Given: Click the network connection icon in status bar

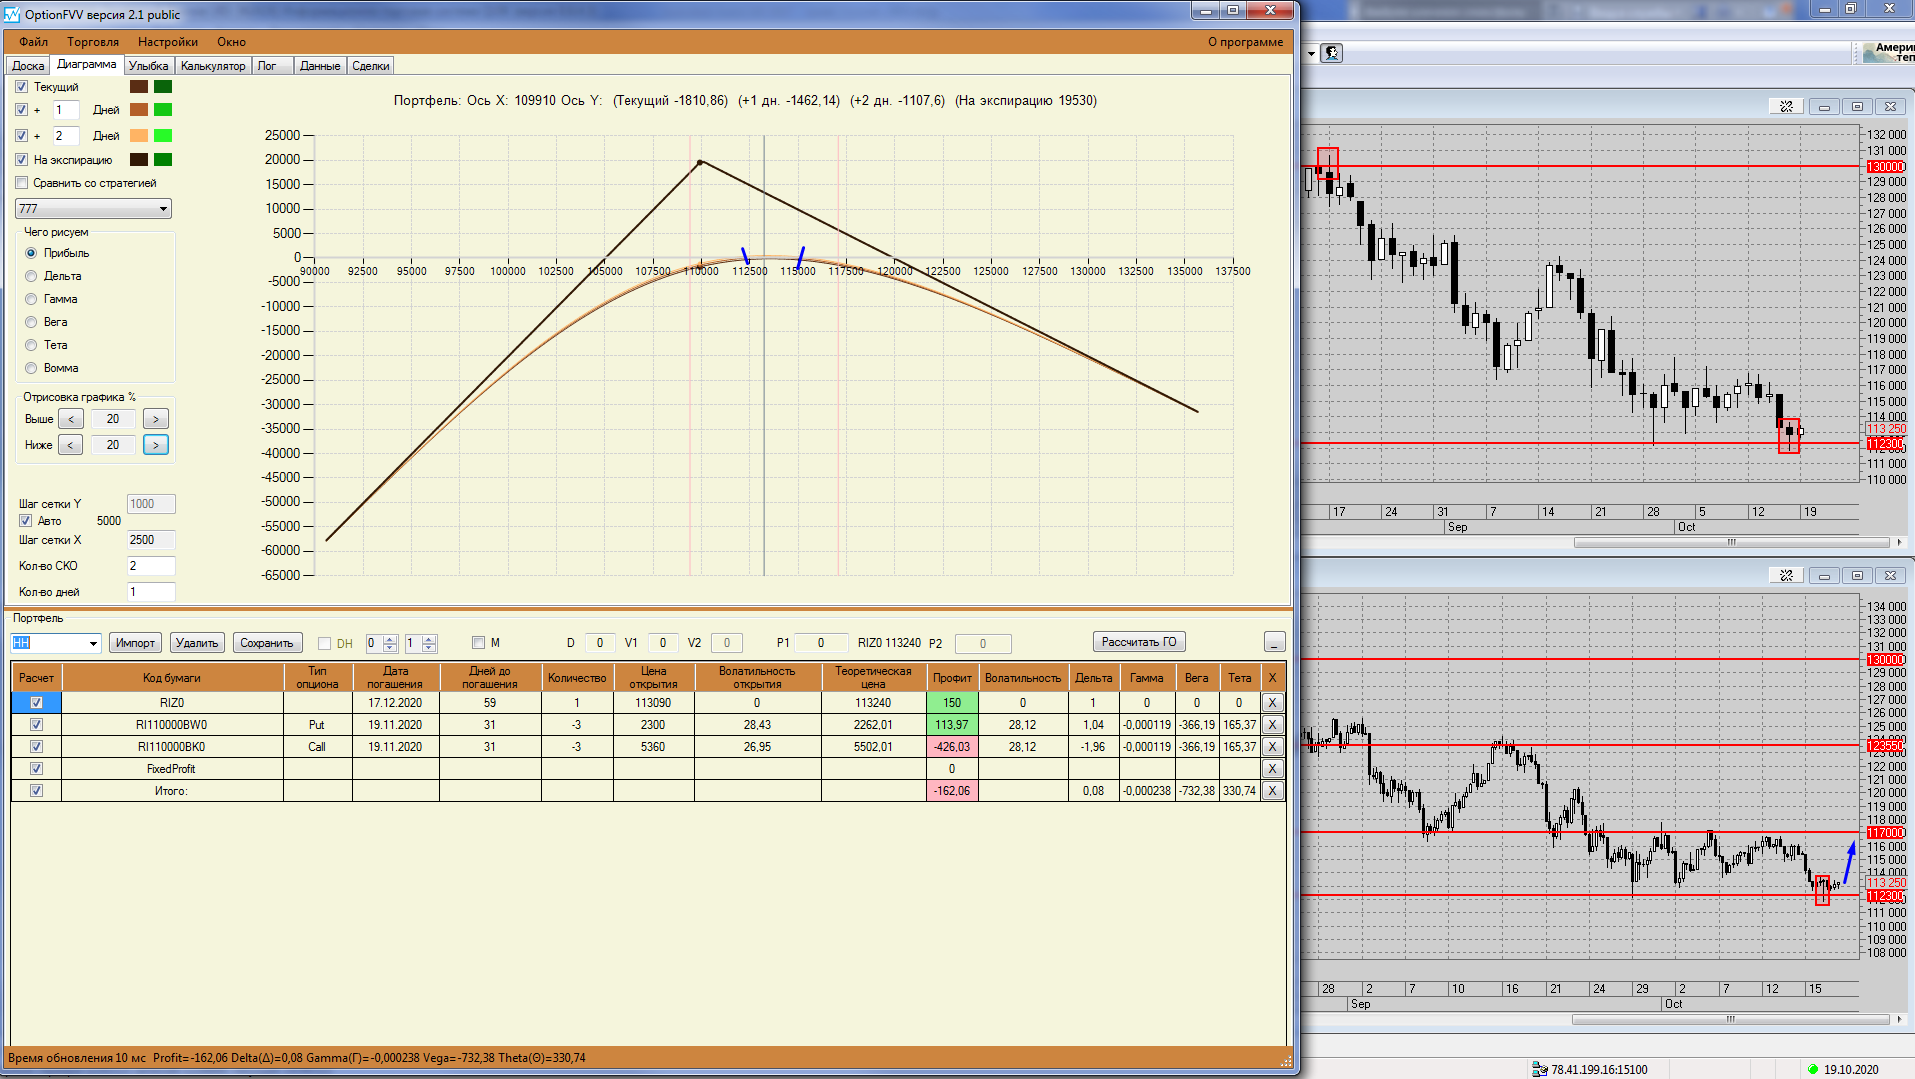Looking at the screenshot, I should point(1539,1069).
